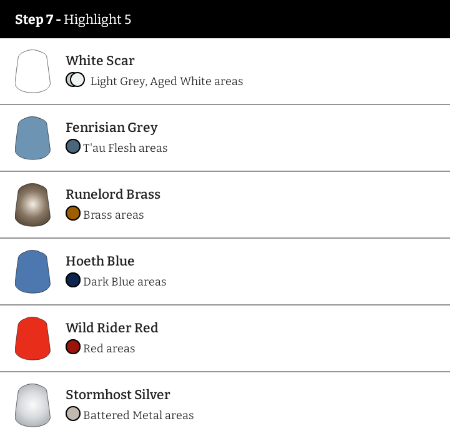Open the Fenrisian Grey paint name
Viewport: 450px width, 437px height.
pyautogui.click(x=112, y=128)
